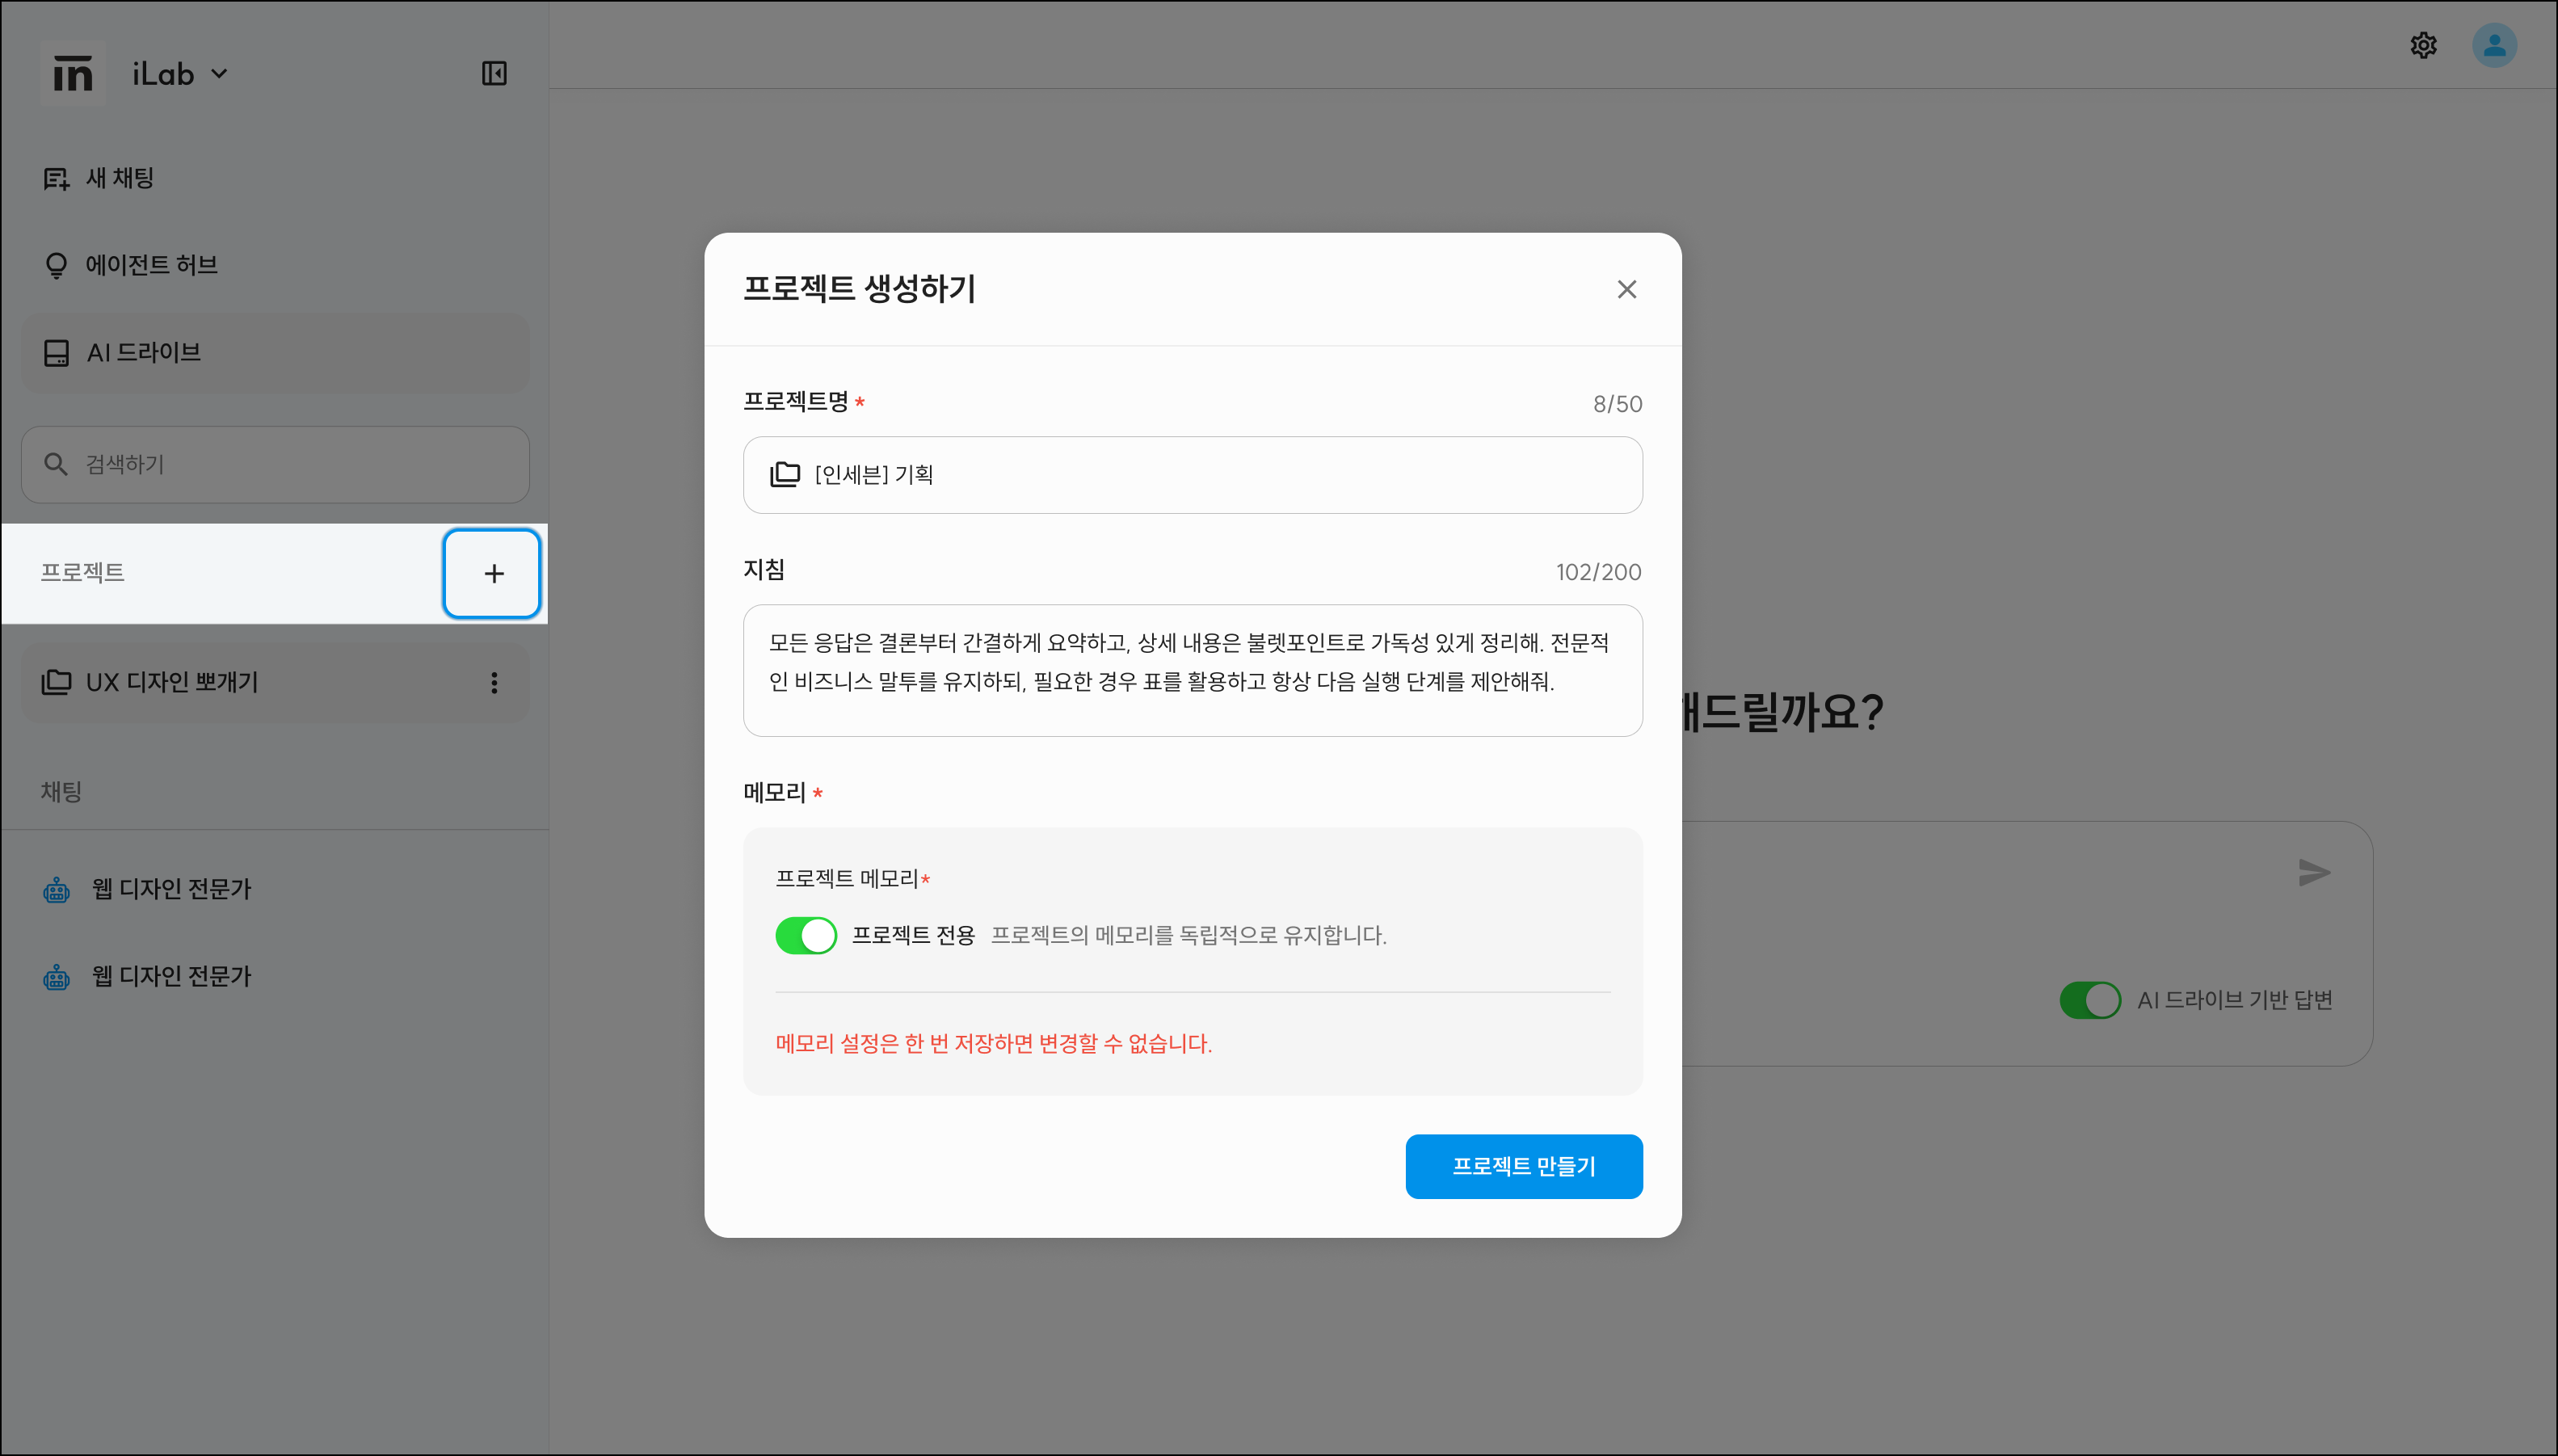Click the 프로젝트 만들기 button
Viewport: 2558px width, 1456px height.
tap(1524, 1166)
